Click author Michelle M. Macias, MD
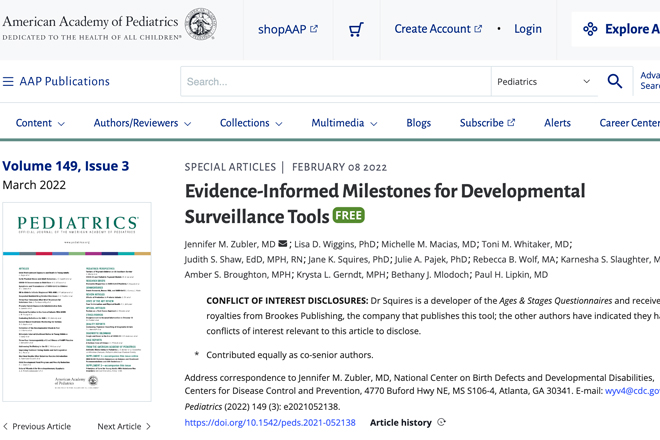 coord(428,244)
